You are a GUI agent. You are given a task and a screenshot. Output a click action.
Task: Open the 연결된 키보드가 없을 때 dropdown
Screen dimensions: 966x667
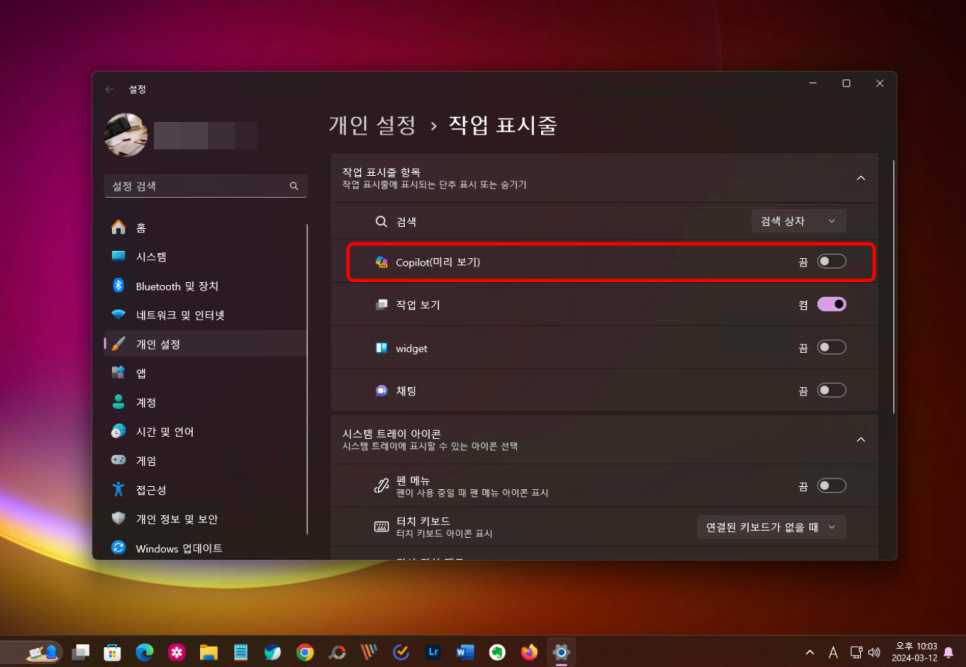(771, 527)
